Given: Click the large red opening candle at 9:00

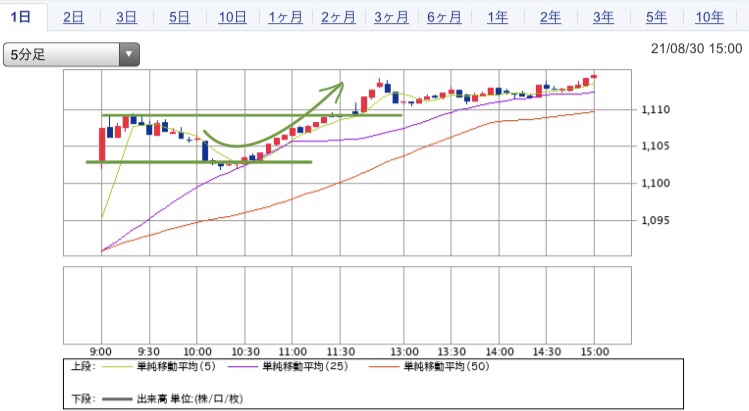Looking at the screenshot, I should [x=102, y=145].
